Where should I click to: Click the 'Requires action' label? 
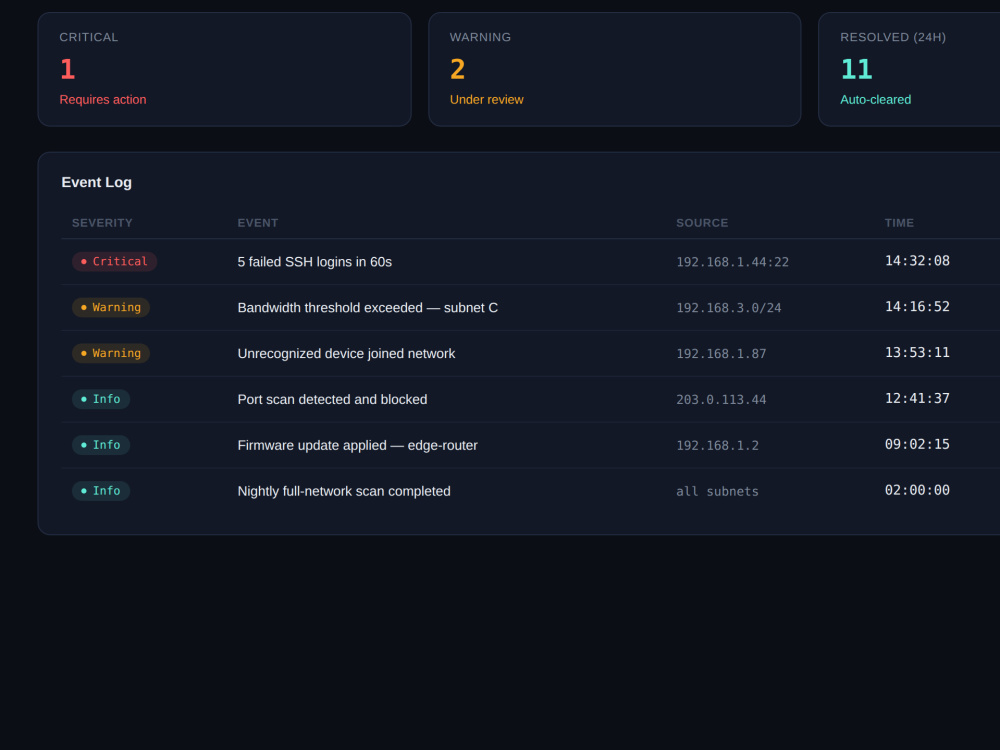coord(103,100)
